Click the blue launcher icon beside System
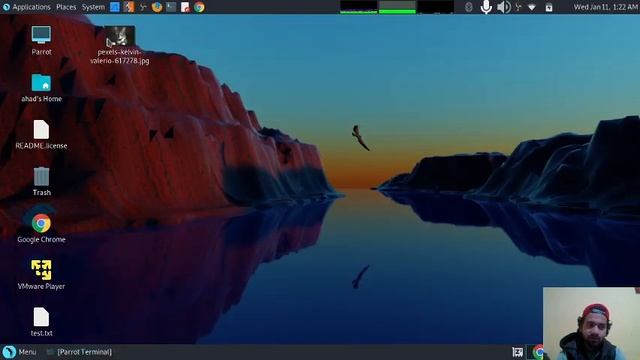The width and height of the screenshot is (640, 360). click(115, 7)
